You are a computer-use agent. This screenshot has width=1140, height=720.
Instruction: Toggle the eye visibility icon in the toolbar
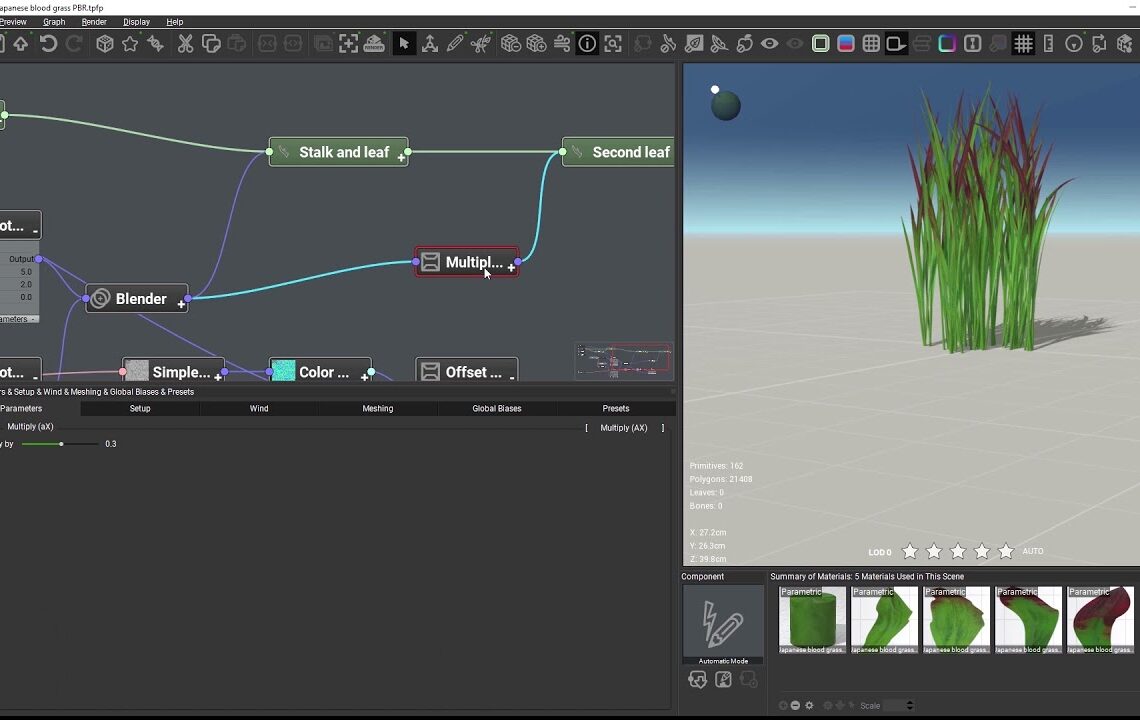pos(768,44)
